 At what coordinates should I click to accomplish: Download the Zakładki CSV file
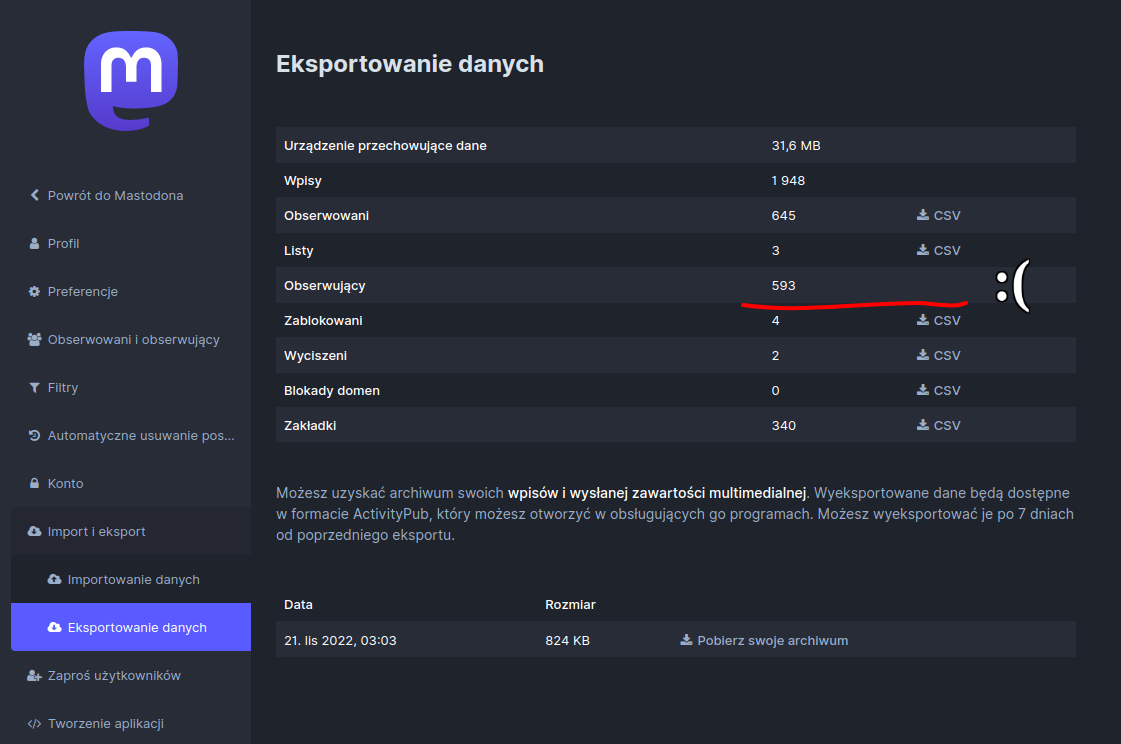(938, 426)
